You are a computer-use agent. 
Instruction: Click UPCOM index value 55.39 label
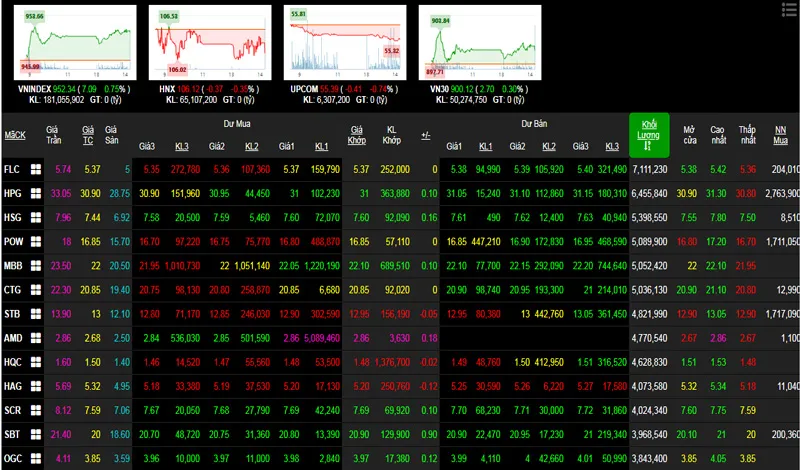[x=329, y=89]
